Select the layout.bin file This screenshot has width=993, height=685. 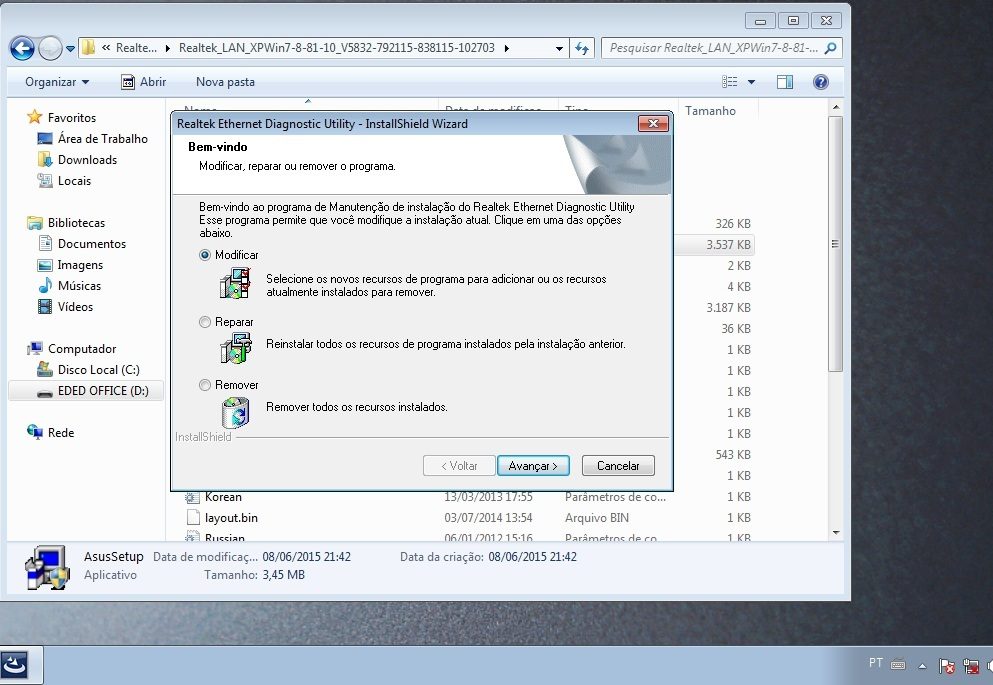coord(467,518)
